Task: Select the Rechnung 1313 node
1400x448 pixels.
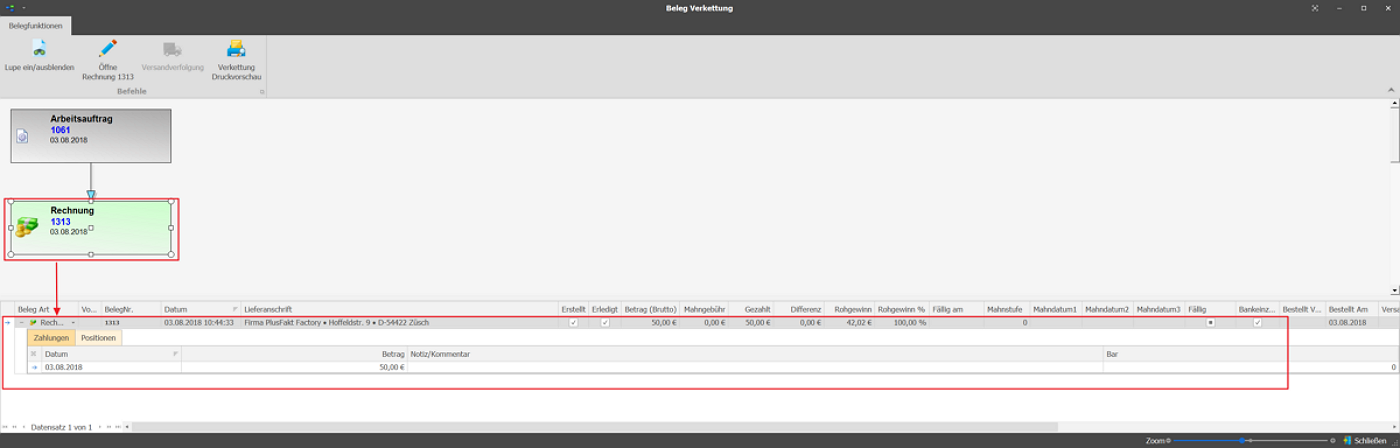Action: click(91, 228)
